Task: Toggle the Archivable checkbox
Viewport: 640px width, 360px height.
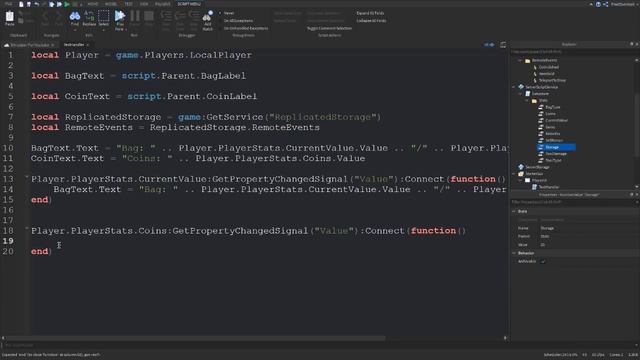Action: (543, 261)
